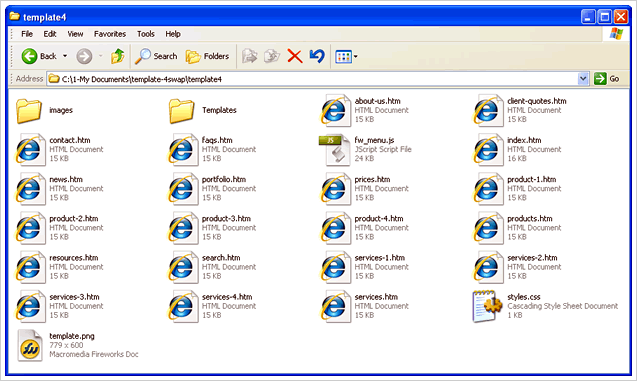Select the styles.css stylesheet icon
Viewport: 637px width, 381px height.
[x=487, y=306]
